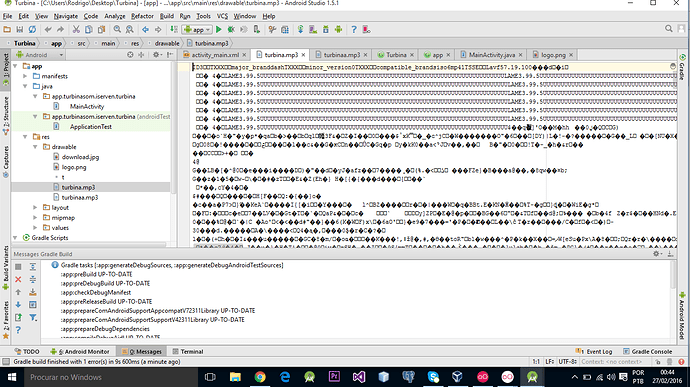The image size is (690, 387).
Task: Click the red X icon in Messages panel
Action: [x=18, y=279]
